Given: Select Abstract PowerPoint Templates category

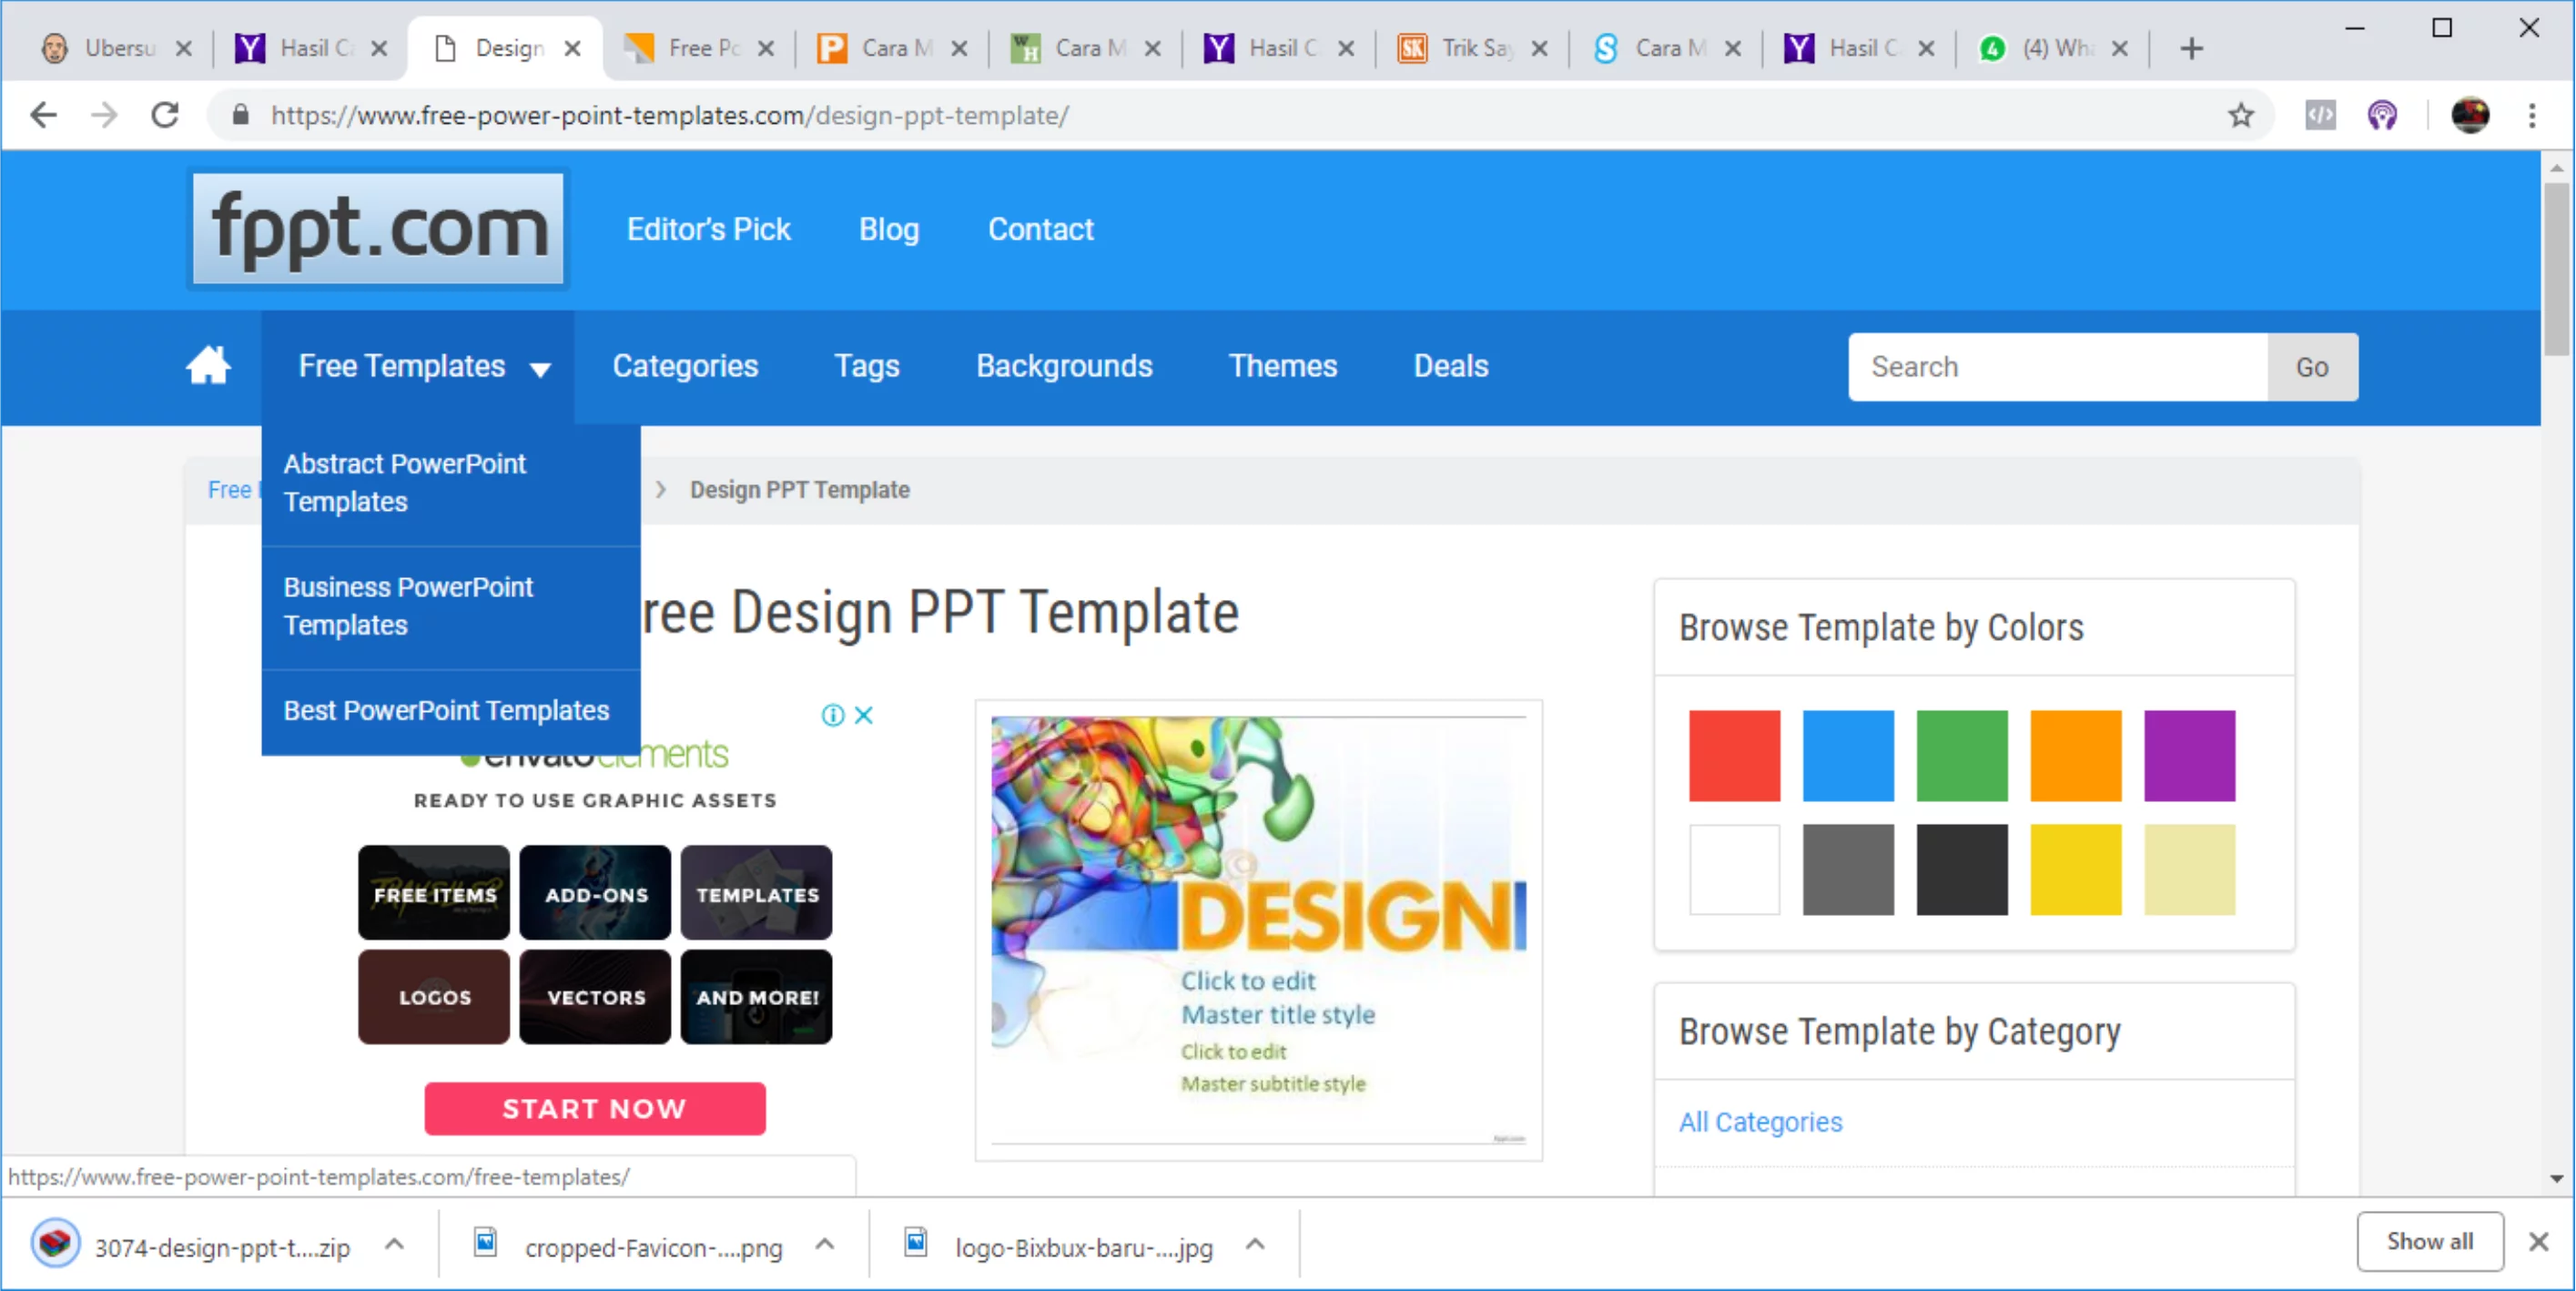Looking at the screenshot, I should 405,484.
